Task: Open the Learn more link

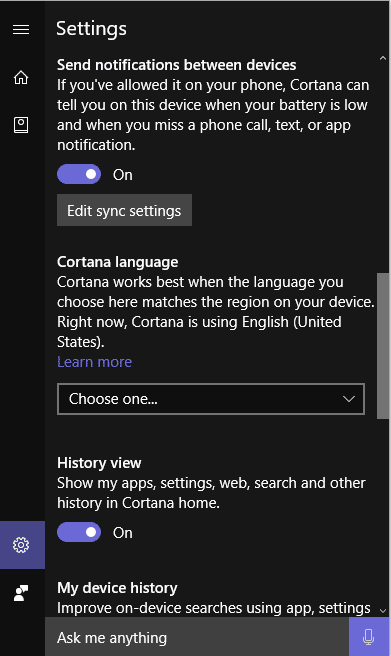Action: [x=95, y=362]
